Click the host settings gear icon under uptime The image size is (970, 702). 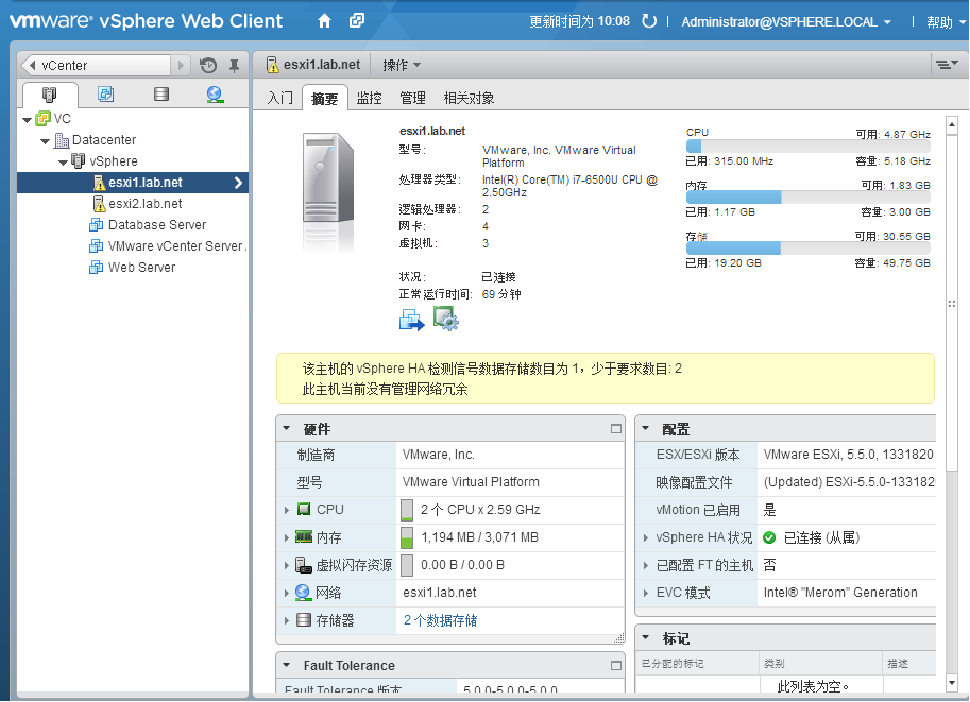445,319
